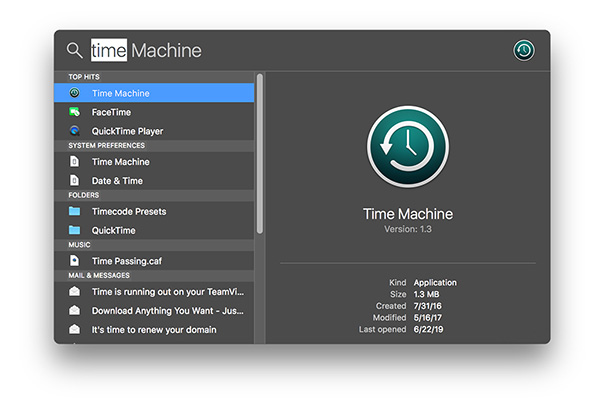This screenshot has width=600, height=400.
Task: Click the "Version: 1.3" text
Action: 408,229
